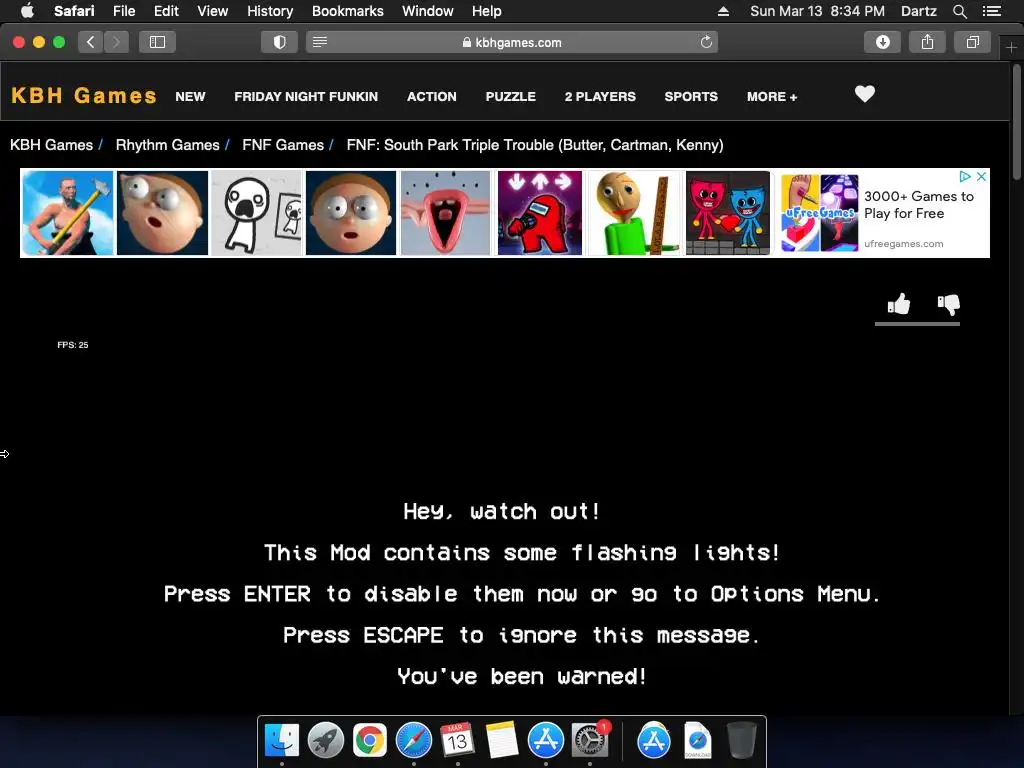Click the heart favorites icon

865,94
